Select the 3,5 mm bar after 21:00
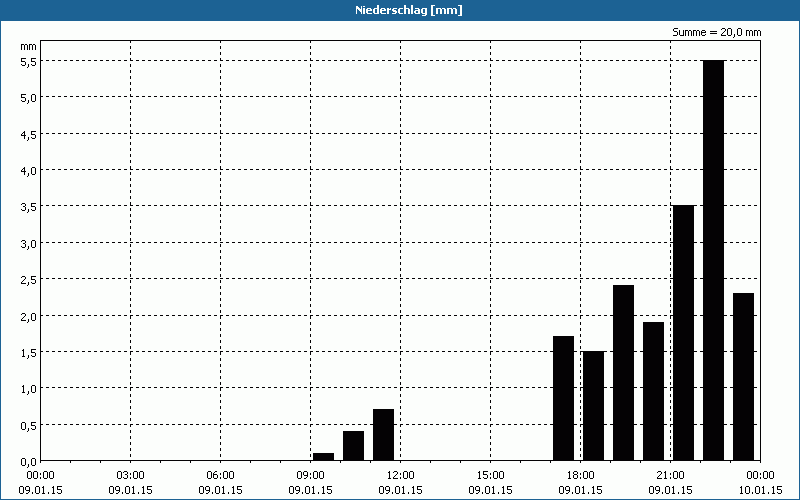The width and height of the screenshot is (800, 500). [683, 333]
